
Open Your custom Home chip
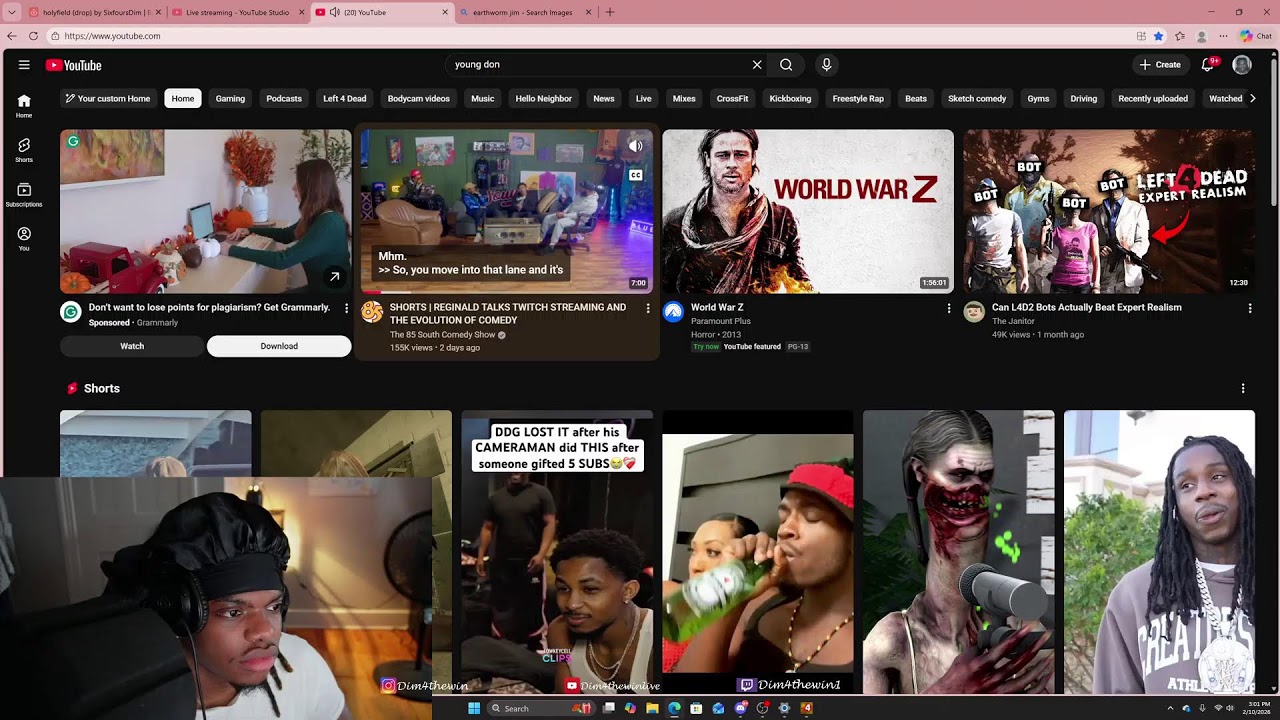[108, 98]
